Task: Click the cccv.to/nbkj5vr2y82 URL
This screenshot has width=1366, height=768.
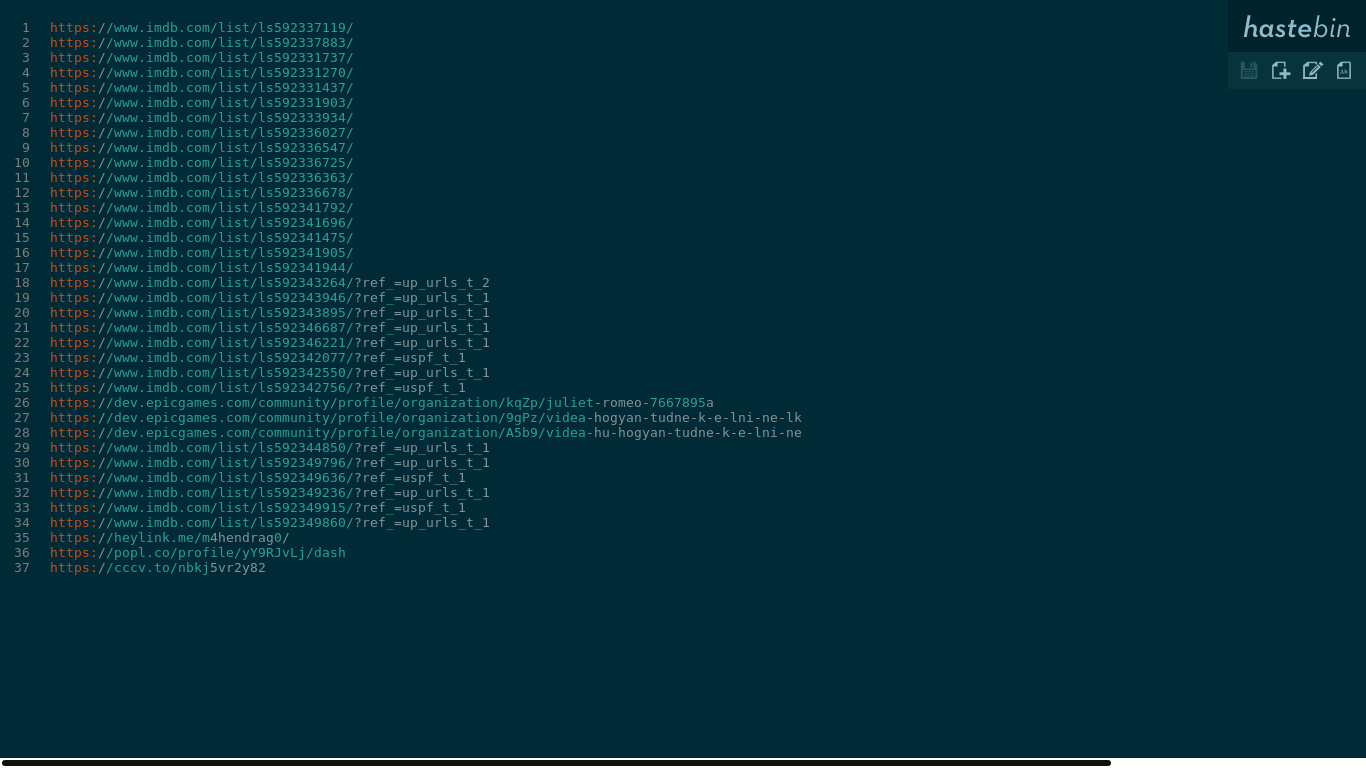Action: tap(158, 568)
